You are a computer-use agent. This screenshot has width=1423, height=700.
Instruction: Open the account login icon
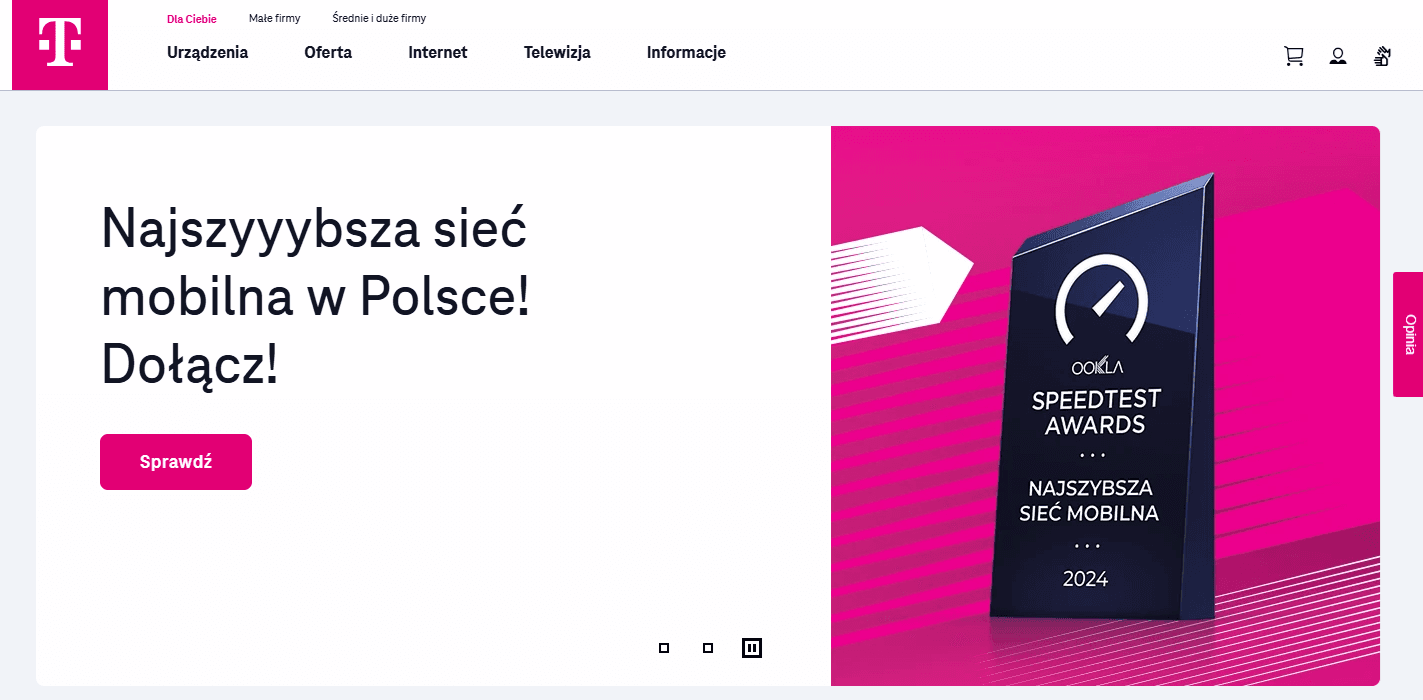pyautogui.click(x=1338, y=57)
